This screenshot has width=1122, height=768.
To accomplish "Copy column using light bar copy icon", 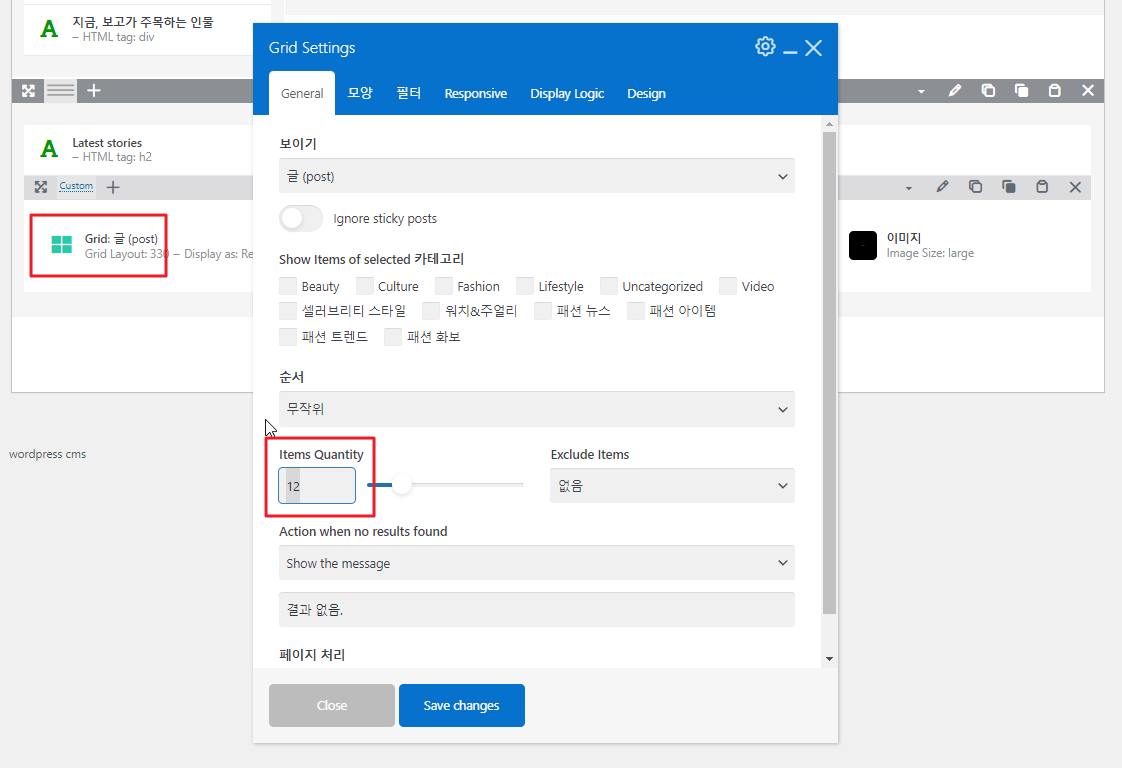I will click(x=975, y=187).
